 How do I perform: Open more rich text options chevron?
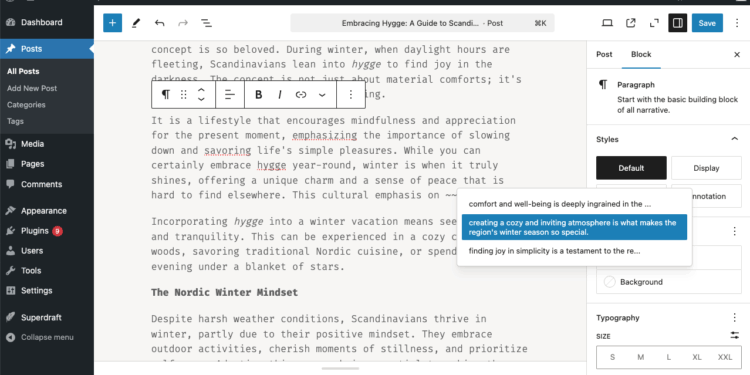pos(322,95)
